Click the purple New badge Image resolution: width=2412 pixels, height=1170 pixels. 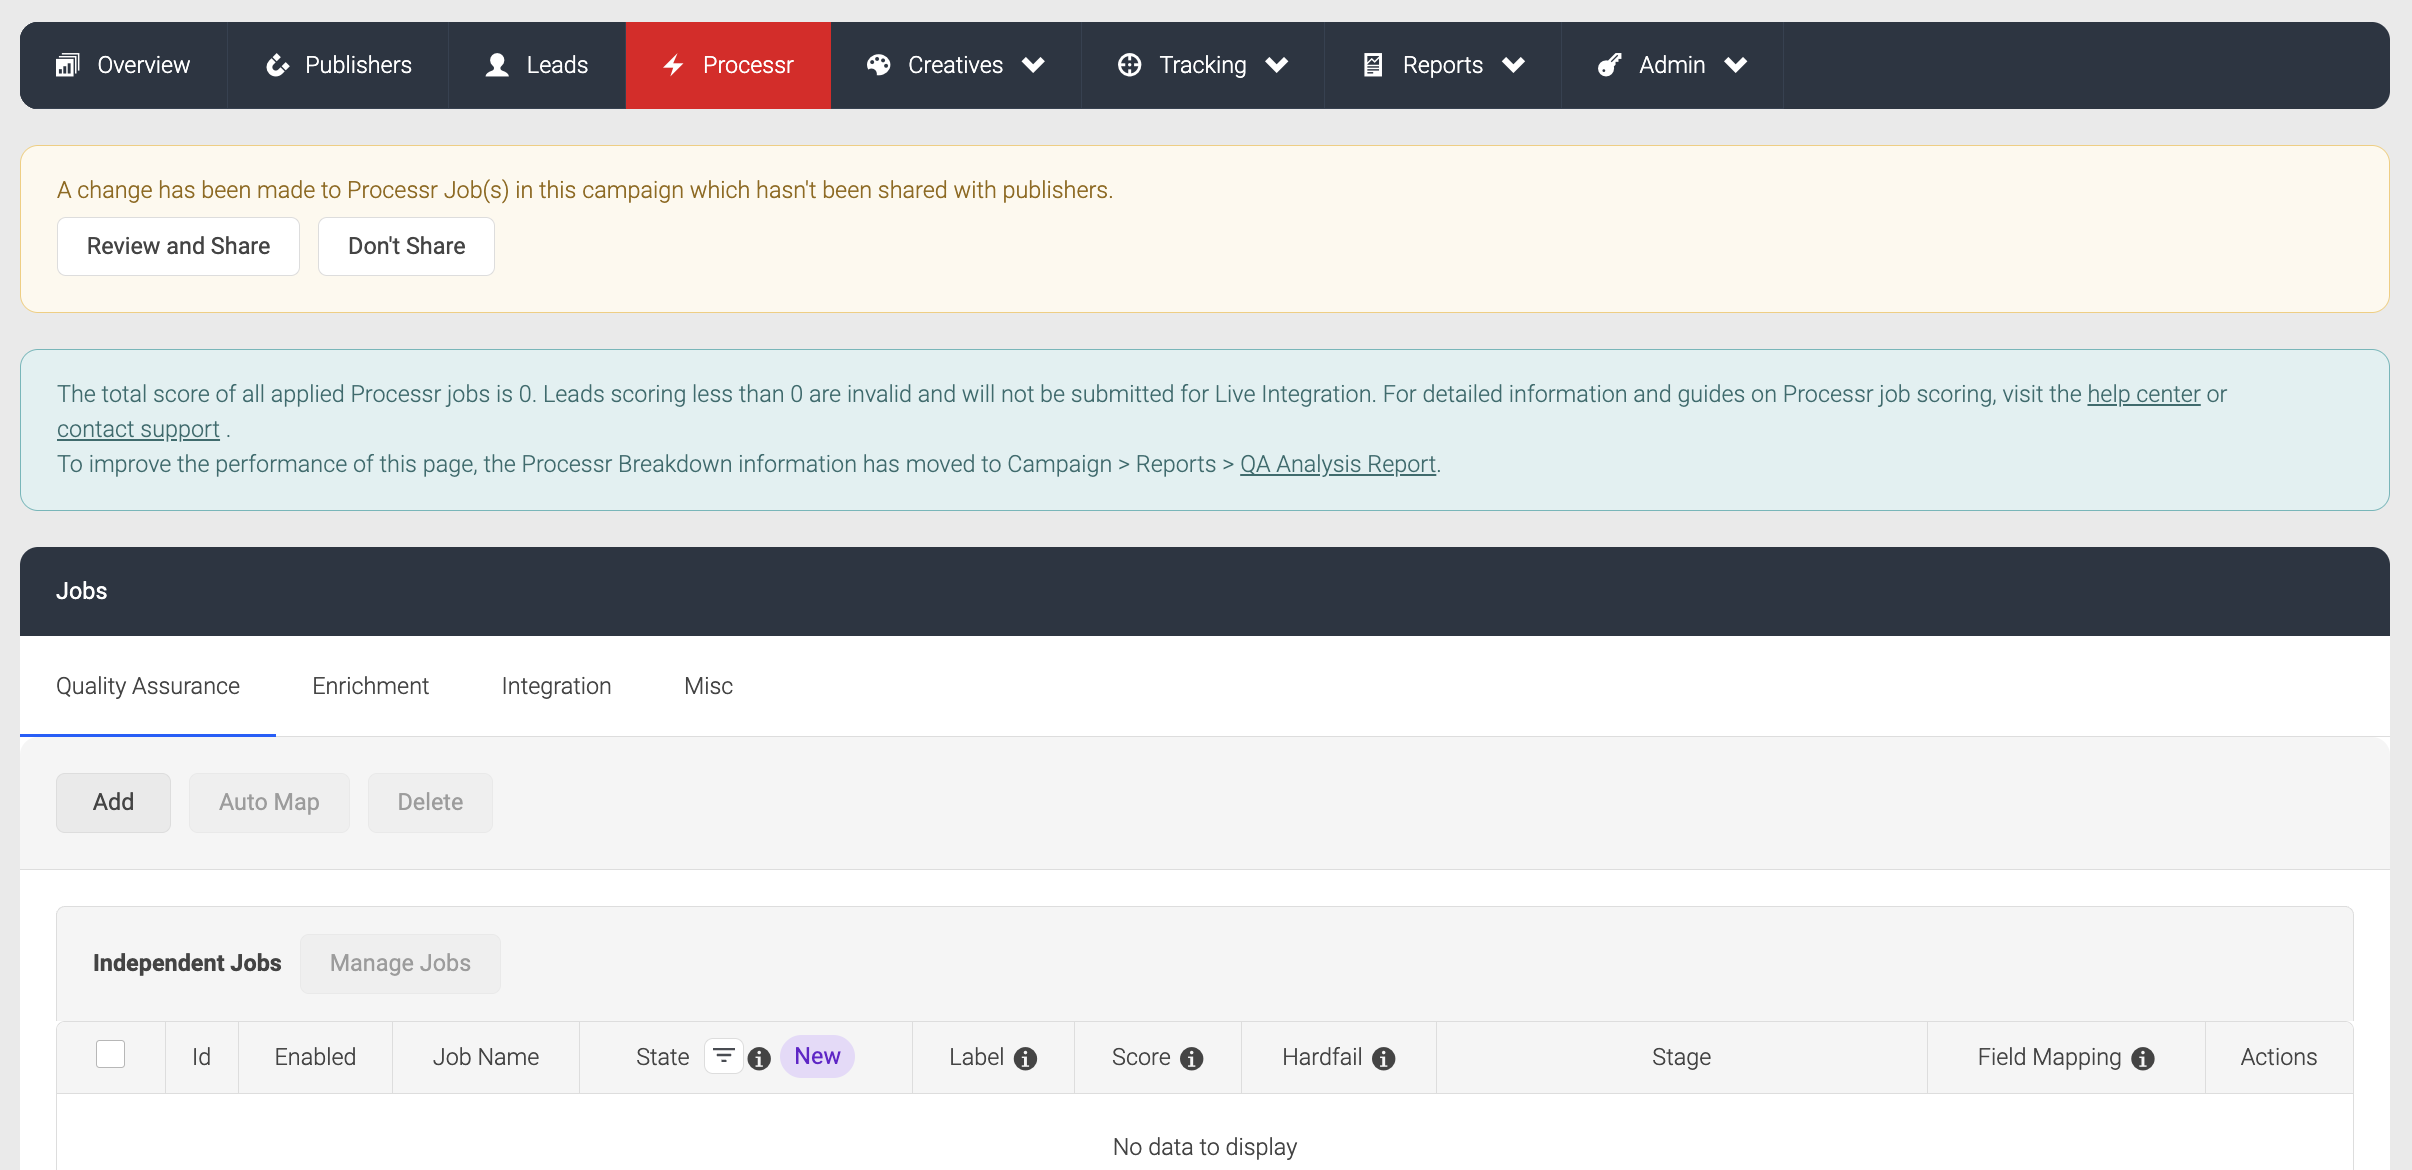(x=817, y=1056)
